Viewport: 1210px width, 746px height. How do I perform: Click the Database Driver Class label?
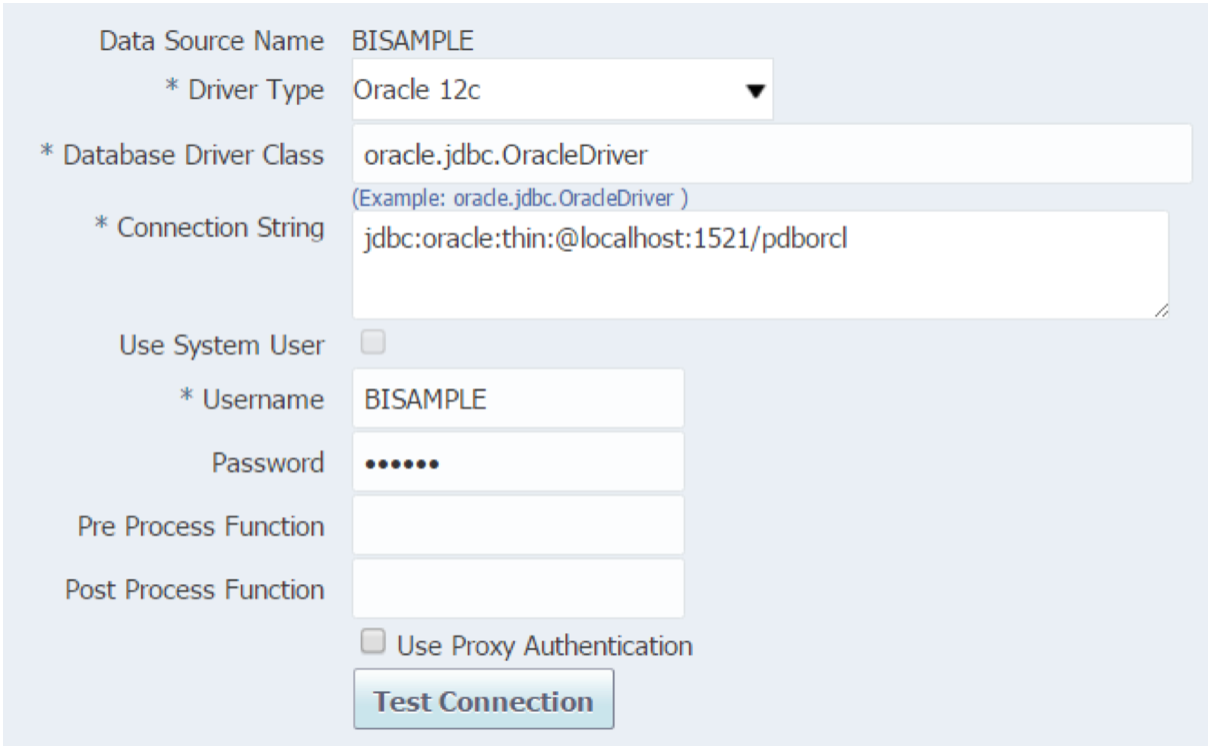click(x=181, y=155)
